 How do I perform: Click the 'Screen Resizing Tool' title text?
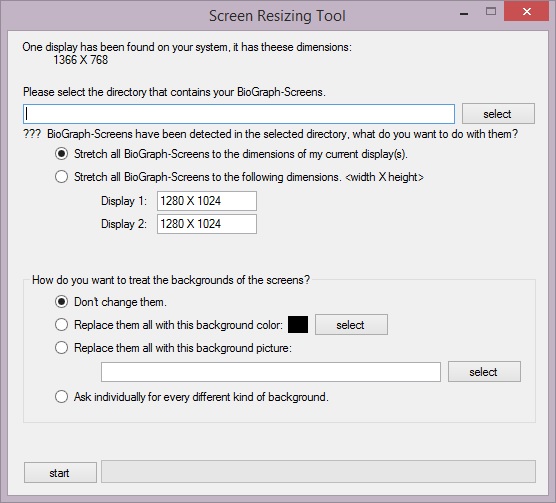click(277, 16)
